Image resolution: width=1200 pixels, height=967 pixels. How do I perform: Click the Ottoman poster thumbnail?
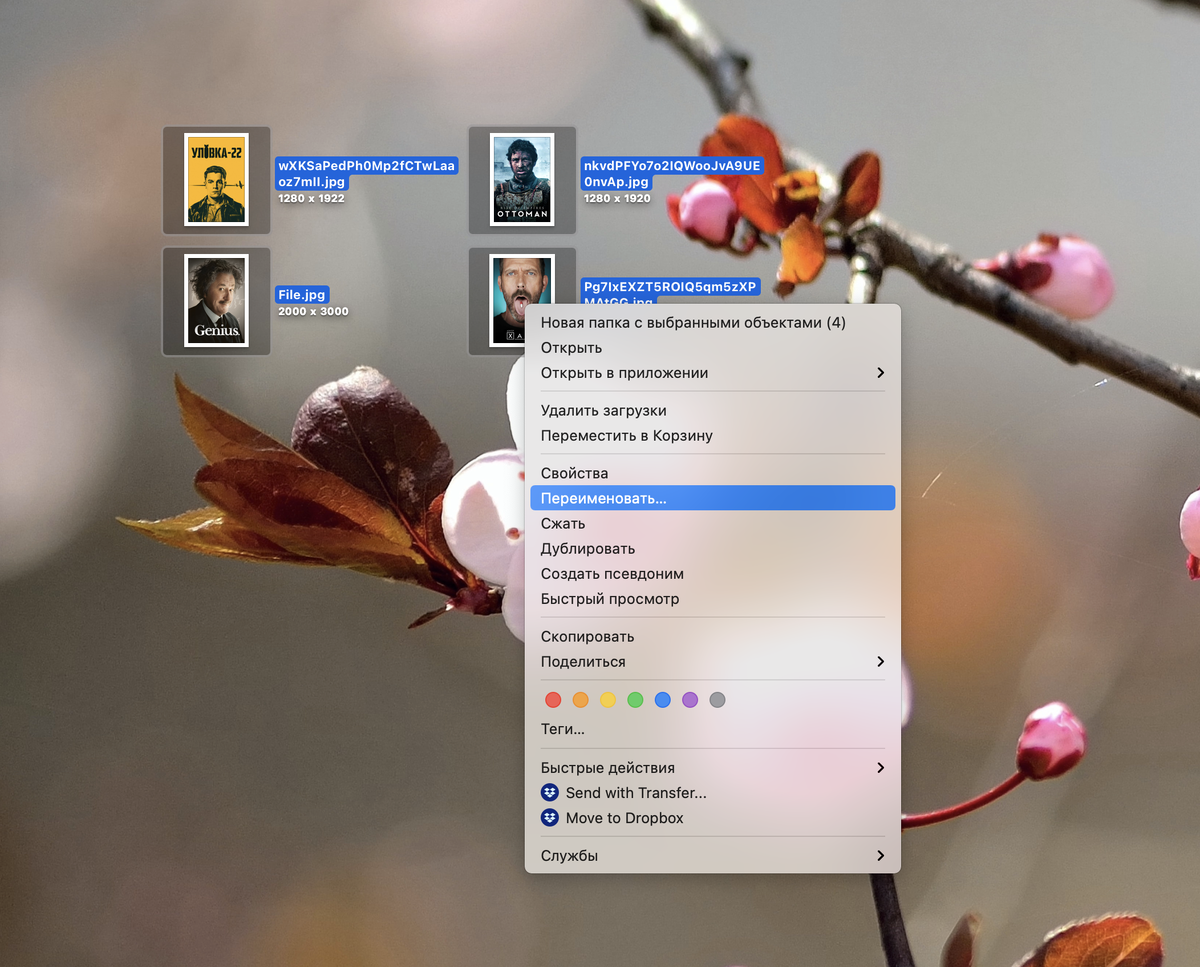pos(522,179)
